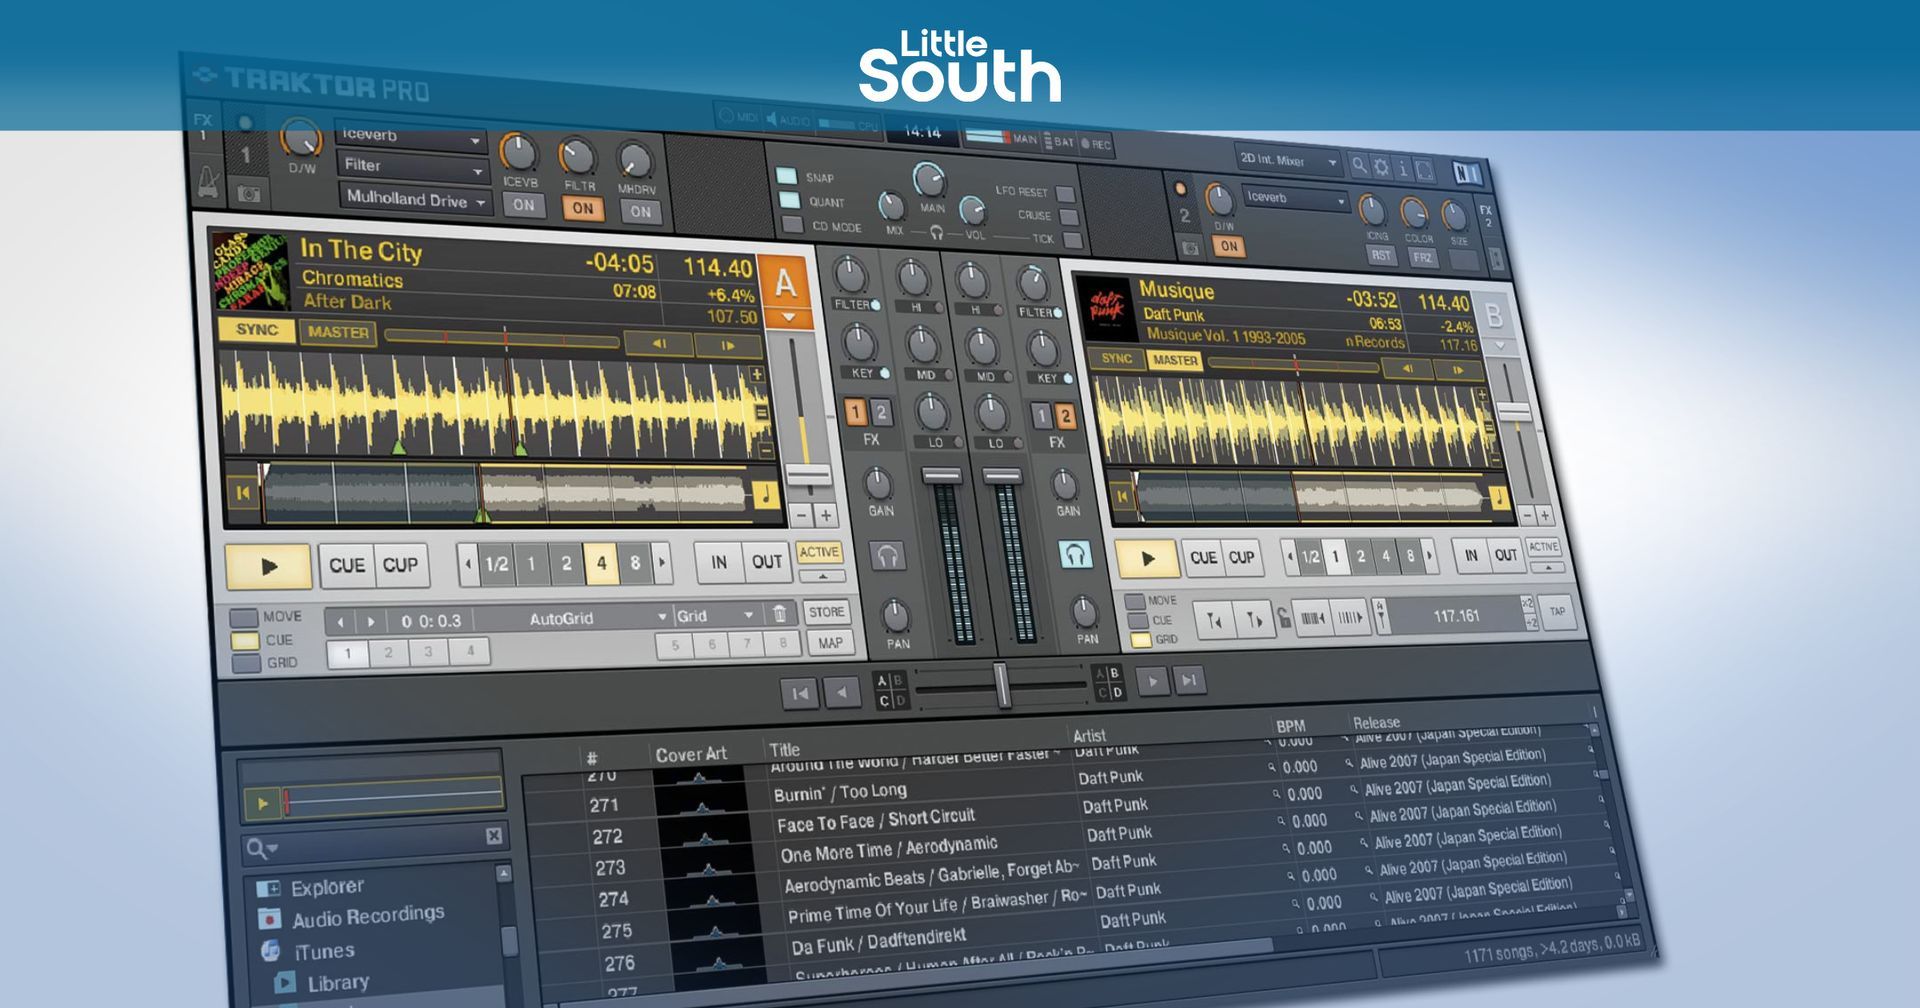Click the skip-to-end icon right of crossfader

click(1188, 680)
